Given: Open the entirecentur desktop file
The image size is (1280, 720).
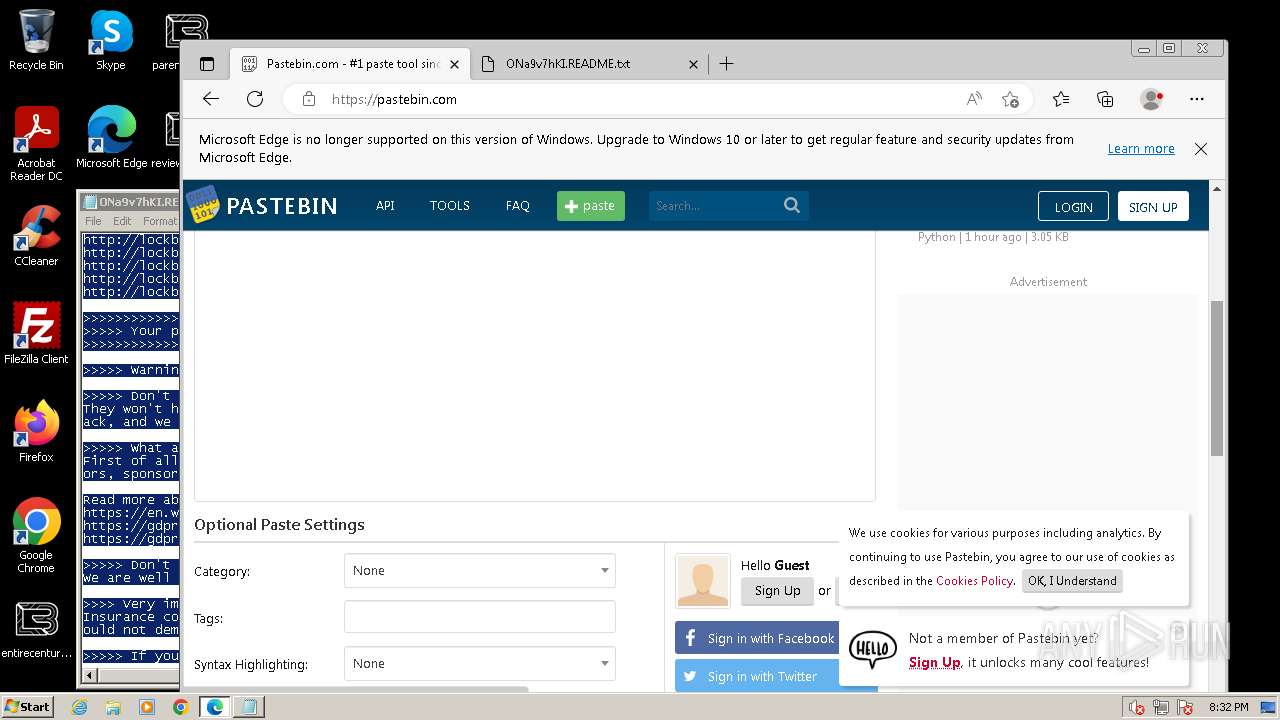Looking at the screenshot, I should (36, 630).
